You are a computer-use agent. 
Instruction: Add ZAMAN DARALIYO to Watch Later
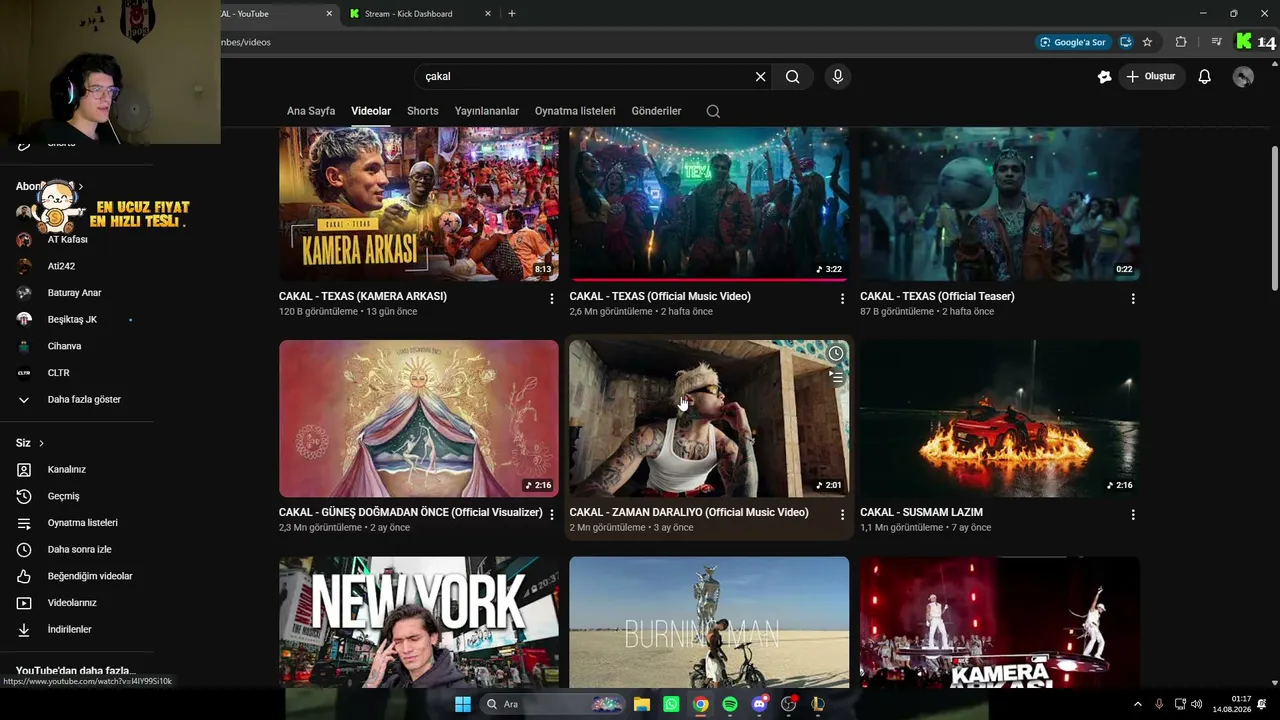(836, 354)
